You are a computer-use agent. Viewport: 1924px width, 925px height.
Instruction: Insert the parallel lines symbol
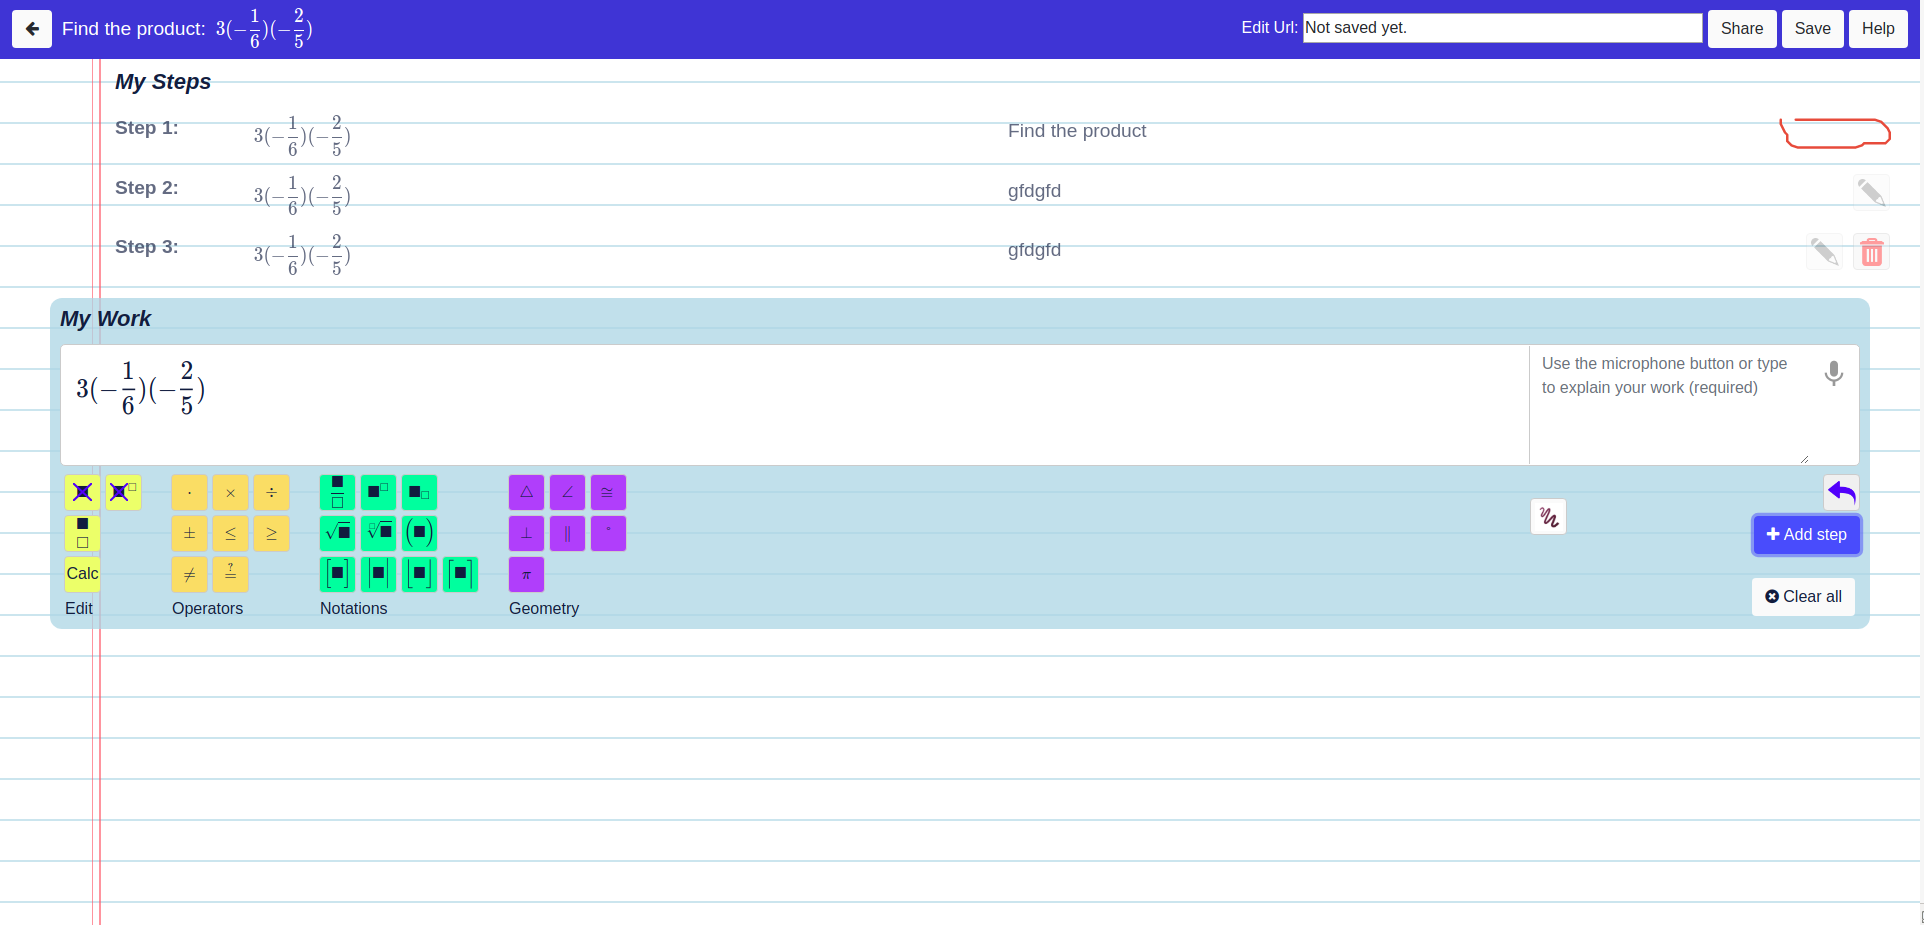tap(567, 533)
